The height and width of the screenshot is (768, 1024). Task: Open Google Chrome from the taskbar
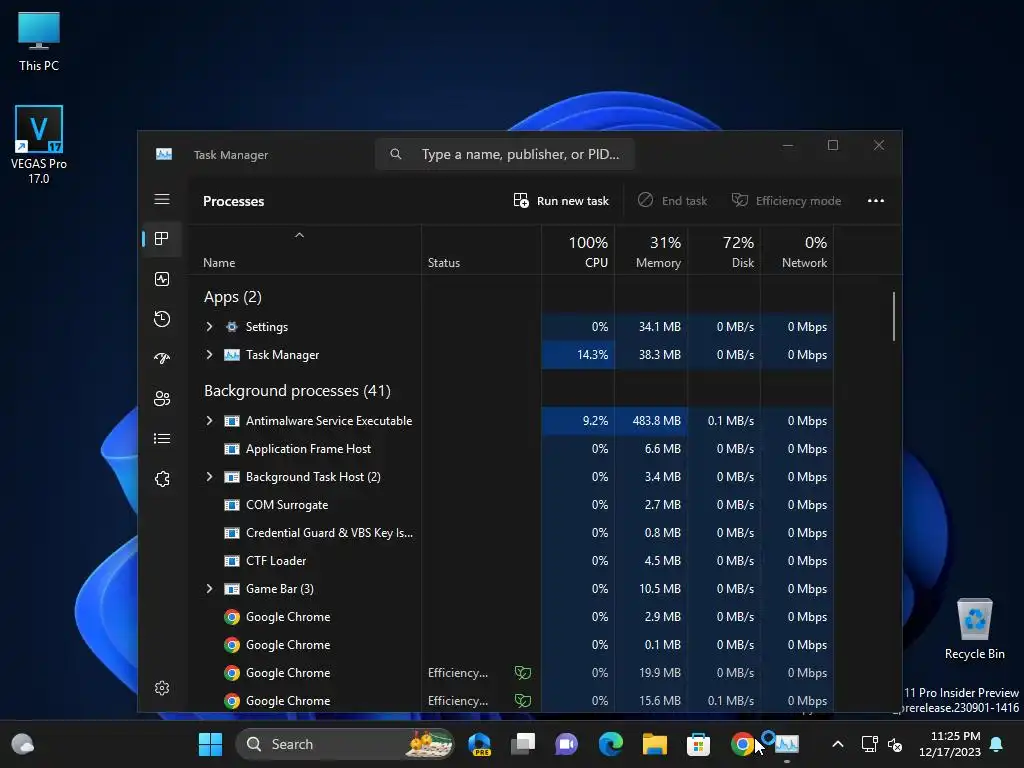pyautogui.click(x=742, y=744)
